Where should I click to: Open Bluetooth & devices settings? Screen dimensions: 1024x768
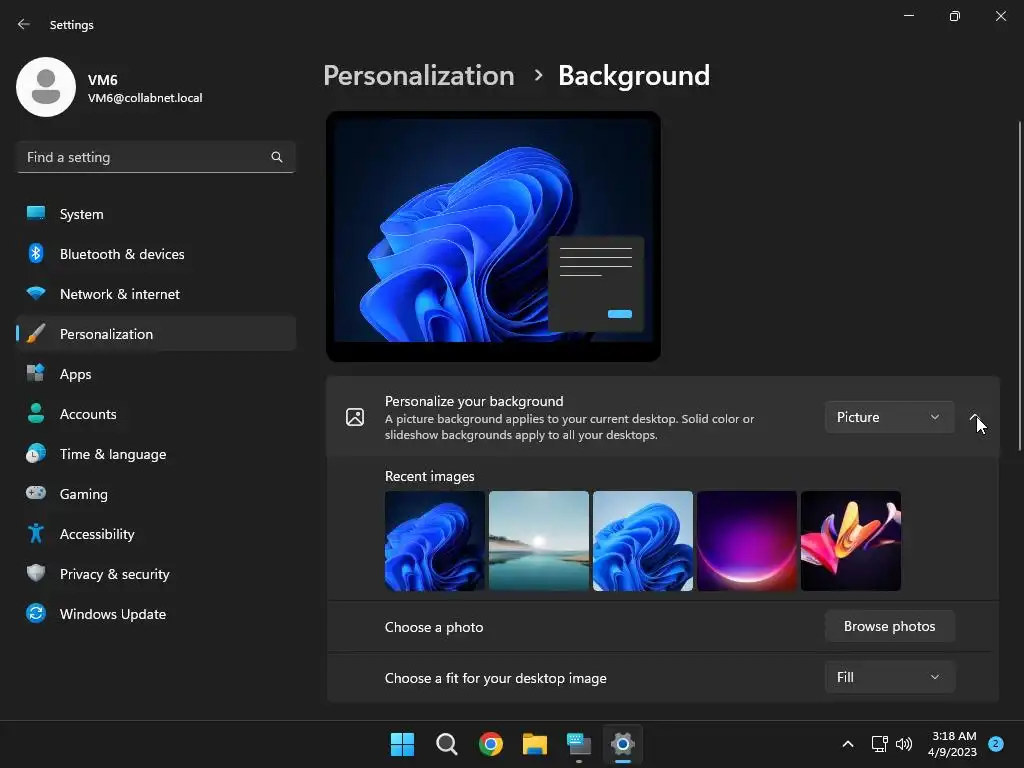click(x=156, y=254)
